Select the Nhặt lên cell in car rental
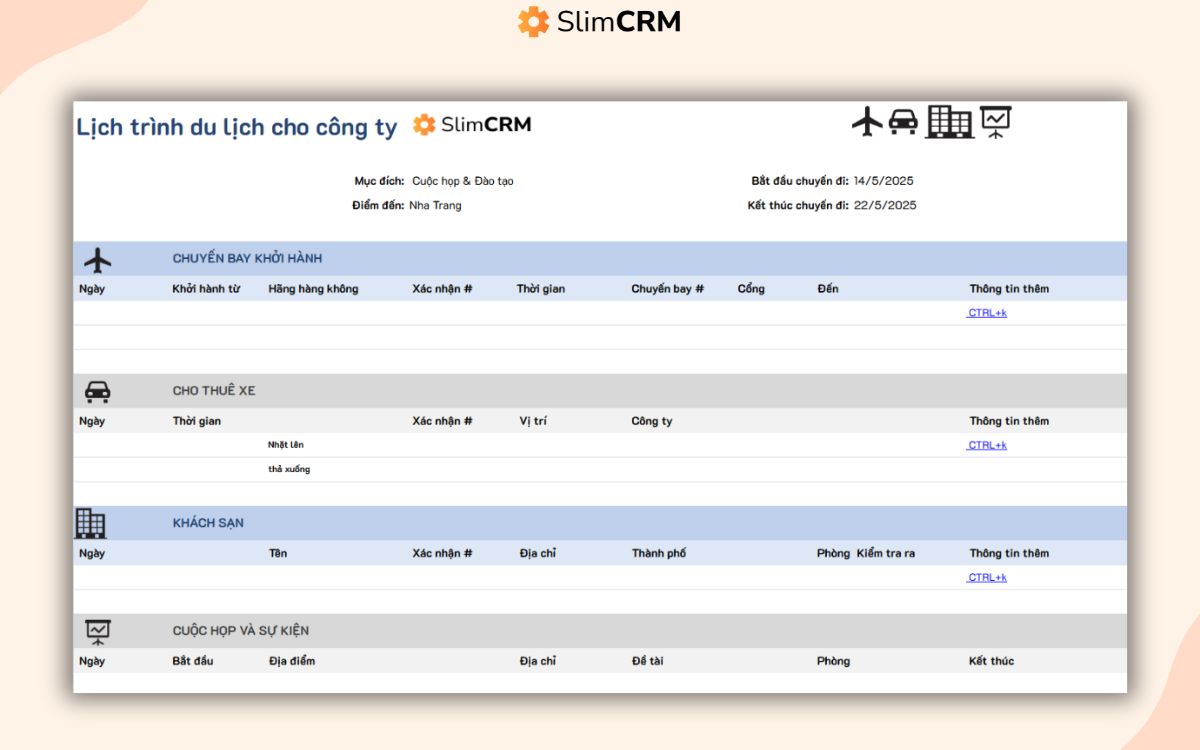 coord(285,445)
